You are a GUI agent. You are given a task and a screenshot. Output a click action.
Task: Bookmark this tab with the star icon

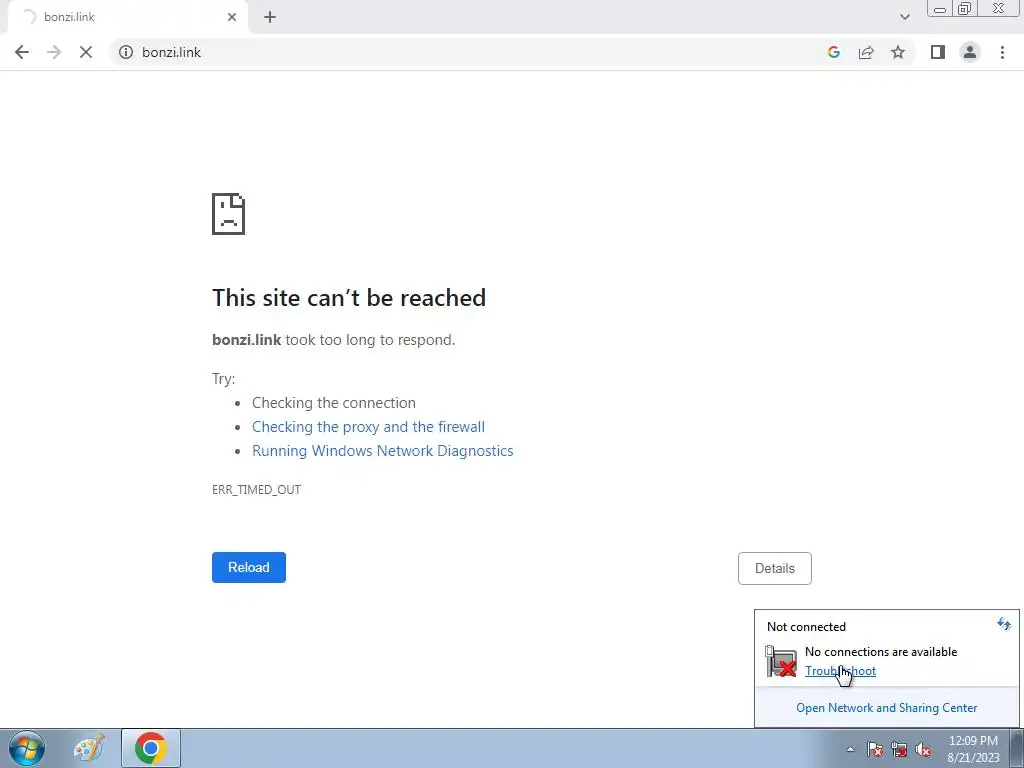point(898,52)
